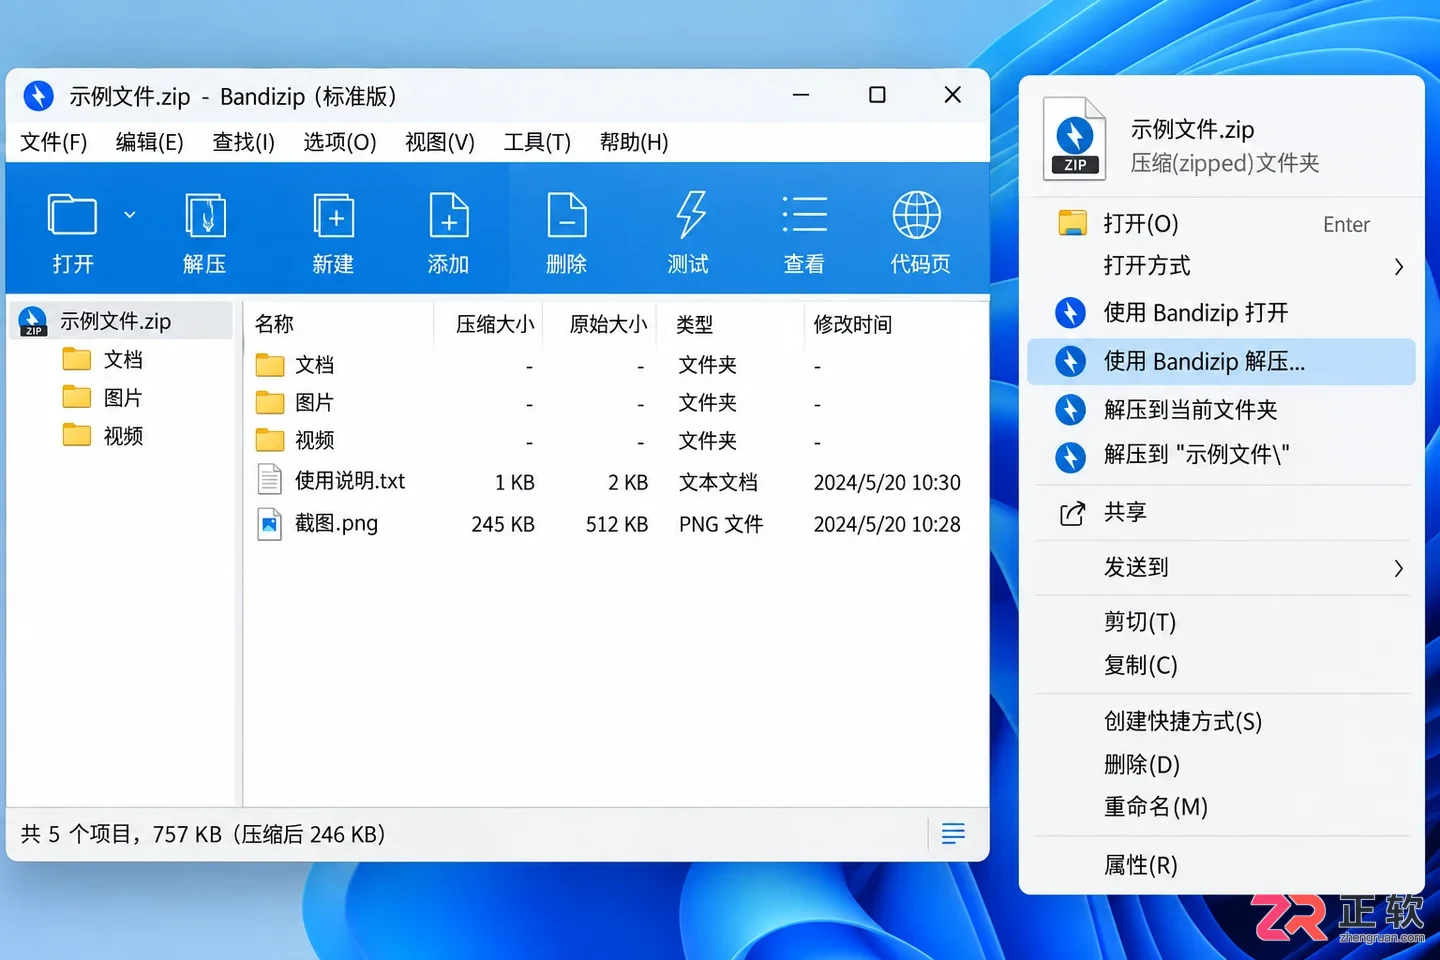Click the 文档 folder icon in file list
1440x960 pixels.
270,365
